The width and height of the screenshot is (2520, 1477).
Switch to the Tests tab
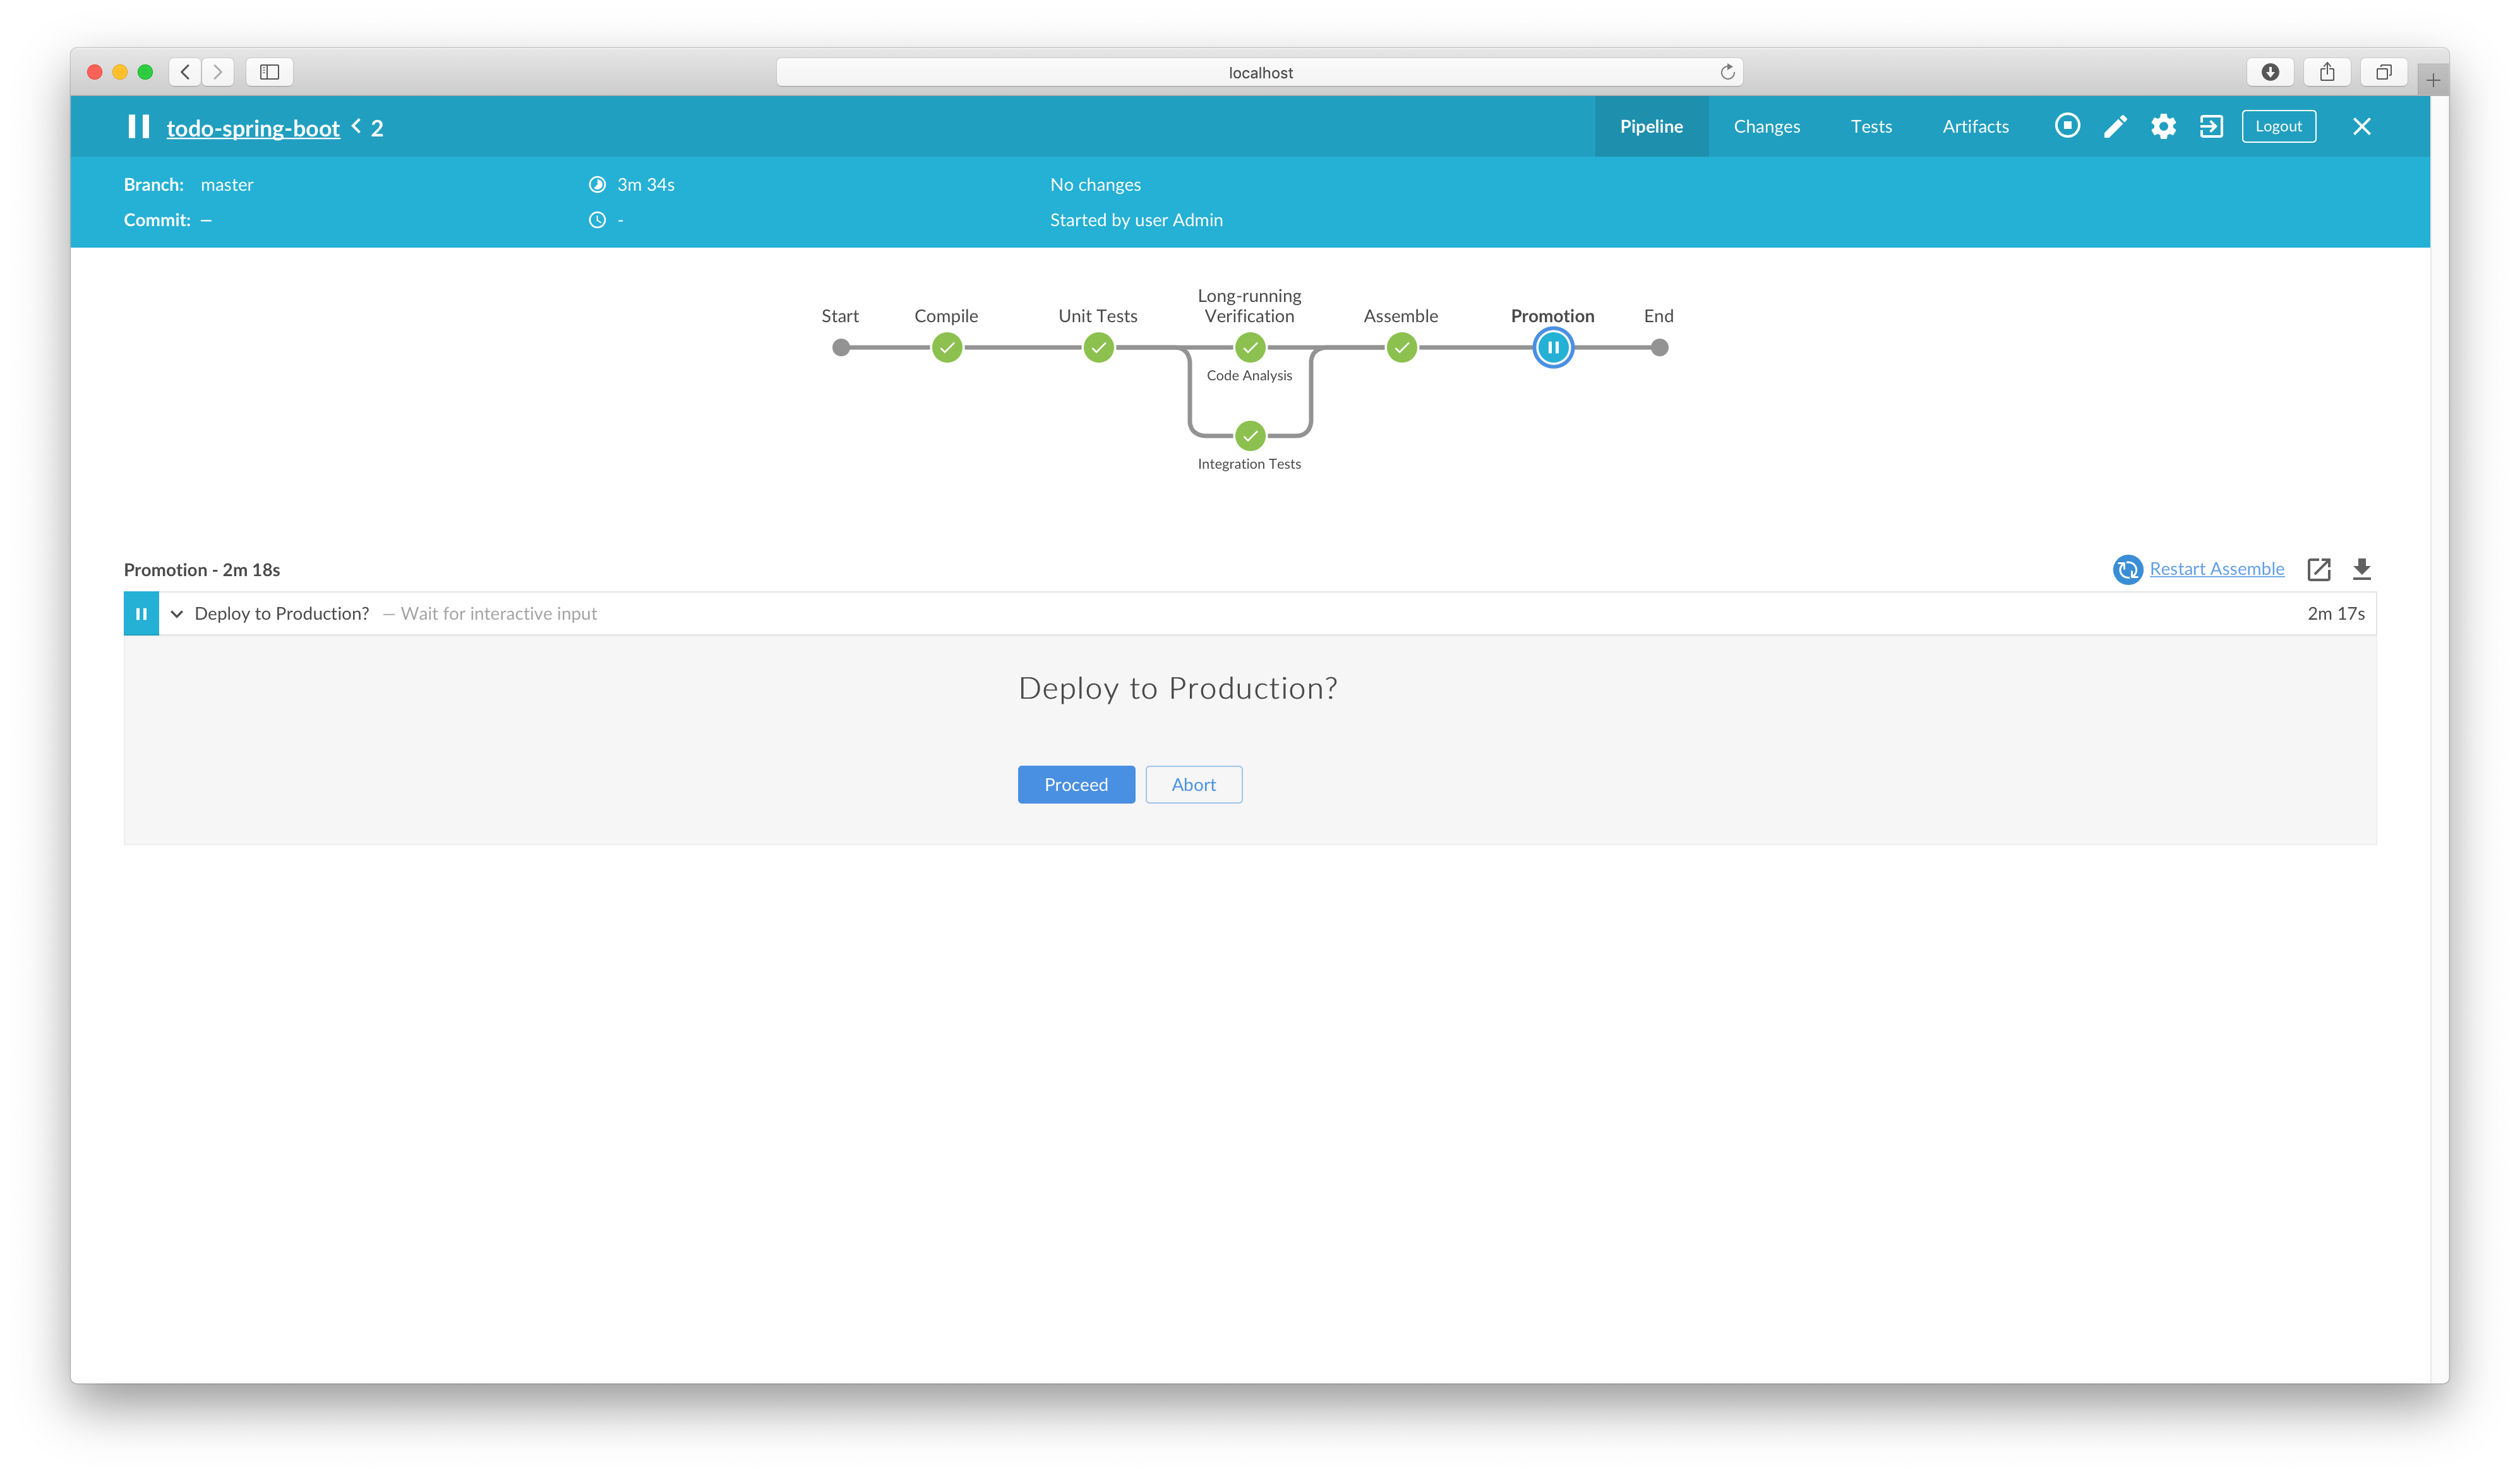(x=1871, y=126)
